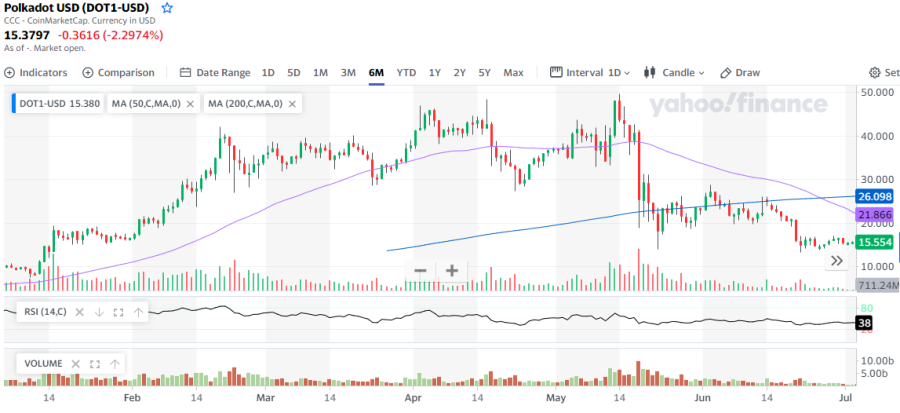Close the VOLUME panel
Image resolution: width=900 pixels, height=413 pixels.
75,364
